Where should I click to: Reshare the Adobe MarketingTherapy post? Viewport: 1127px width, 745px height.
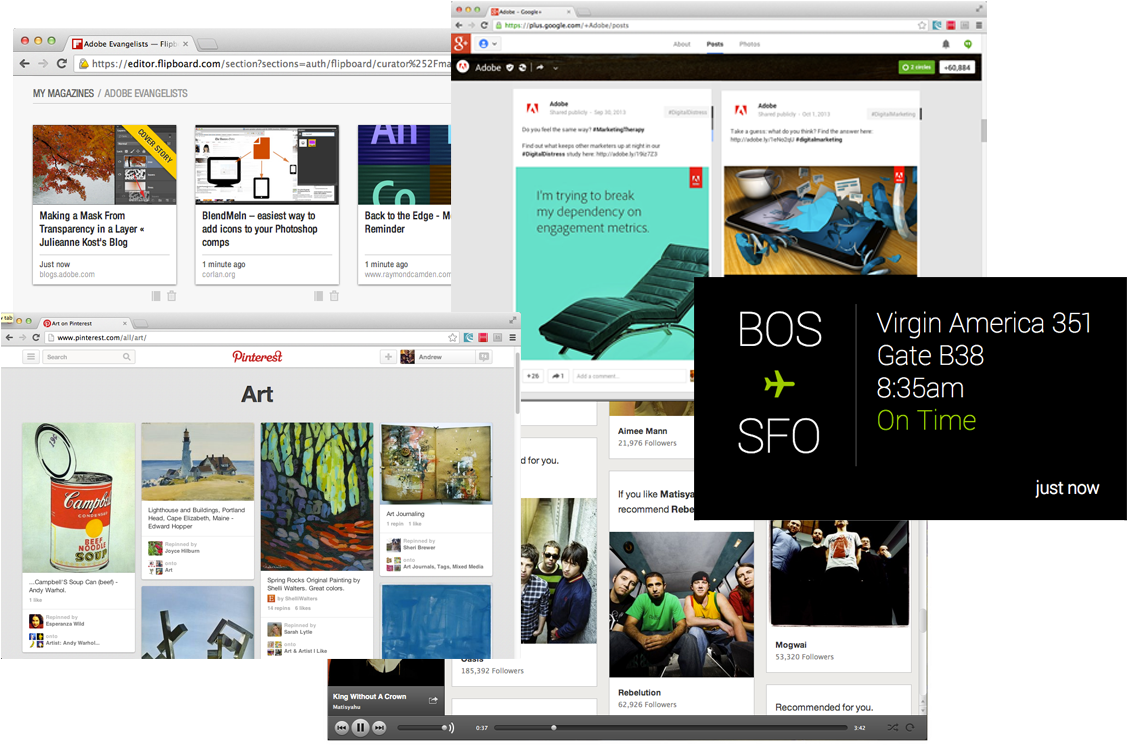tap(558, 376)
